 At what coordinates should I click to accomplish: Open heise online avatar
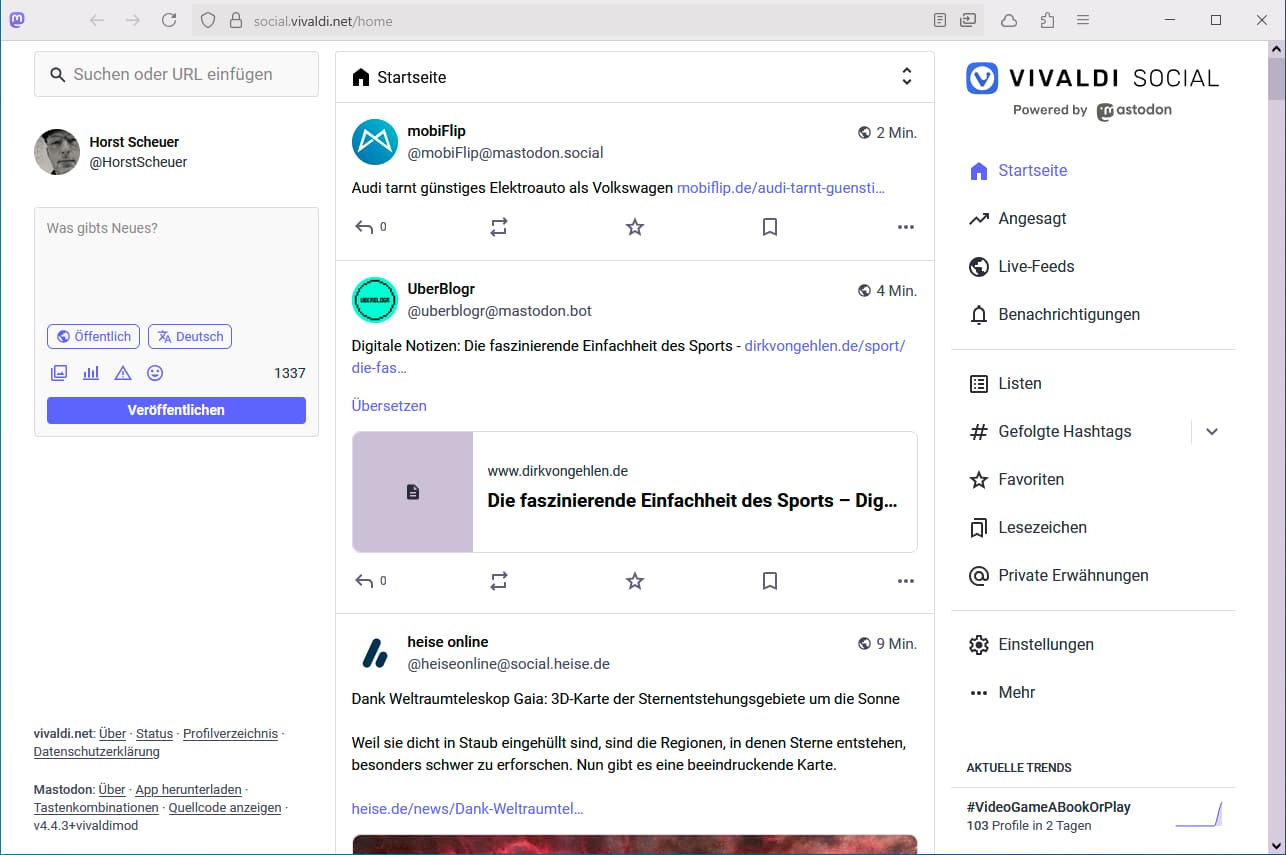(375, 653)
